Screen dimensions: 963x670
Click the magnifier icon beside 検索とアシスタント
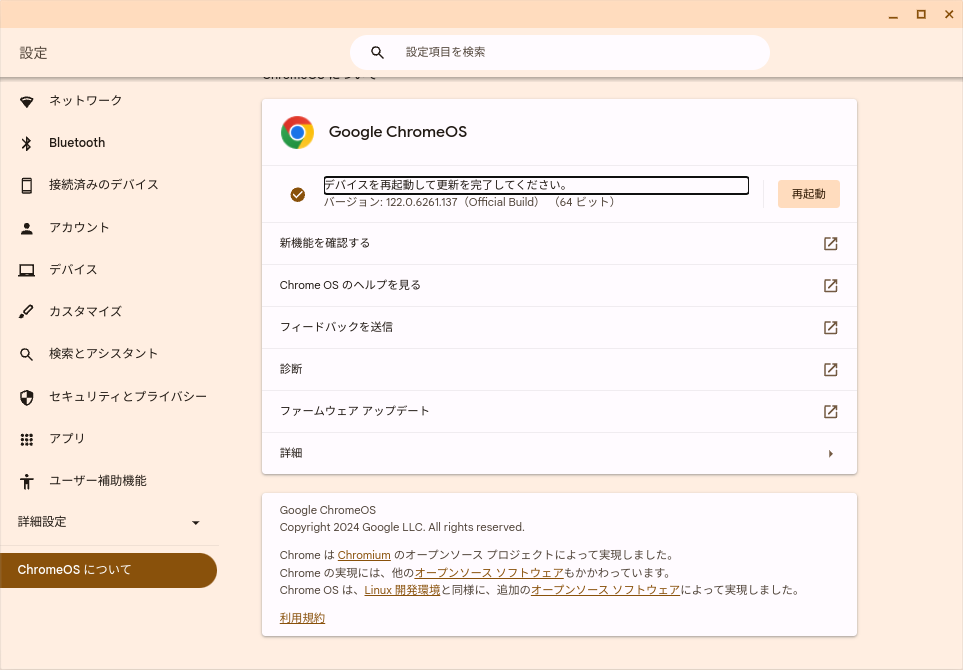(26, 354)
